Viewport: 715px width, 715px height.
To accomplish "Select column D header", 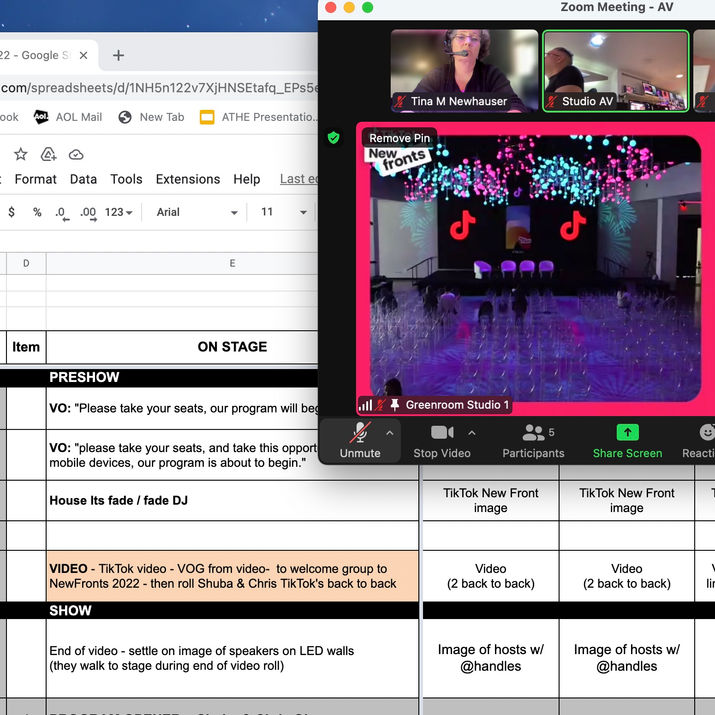I will pos(26,263).
